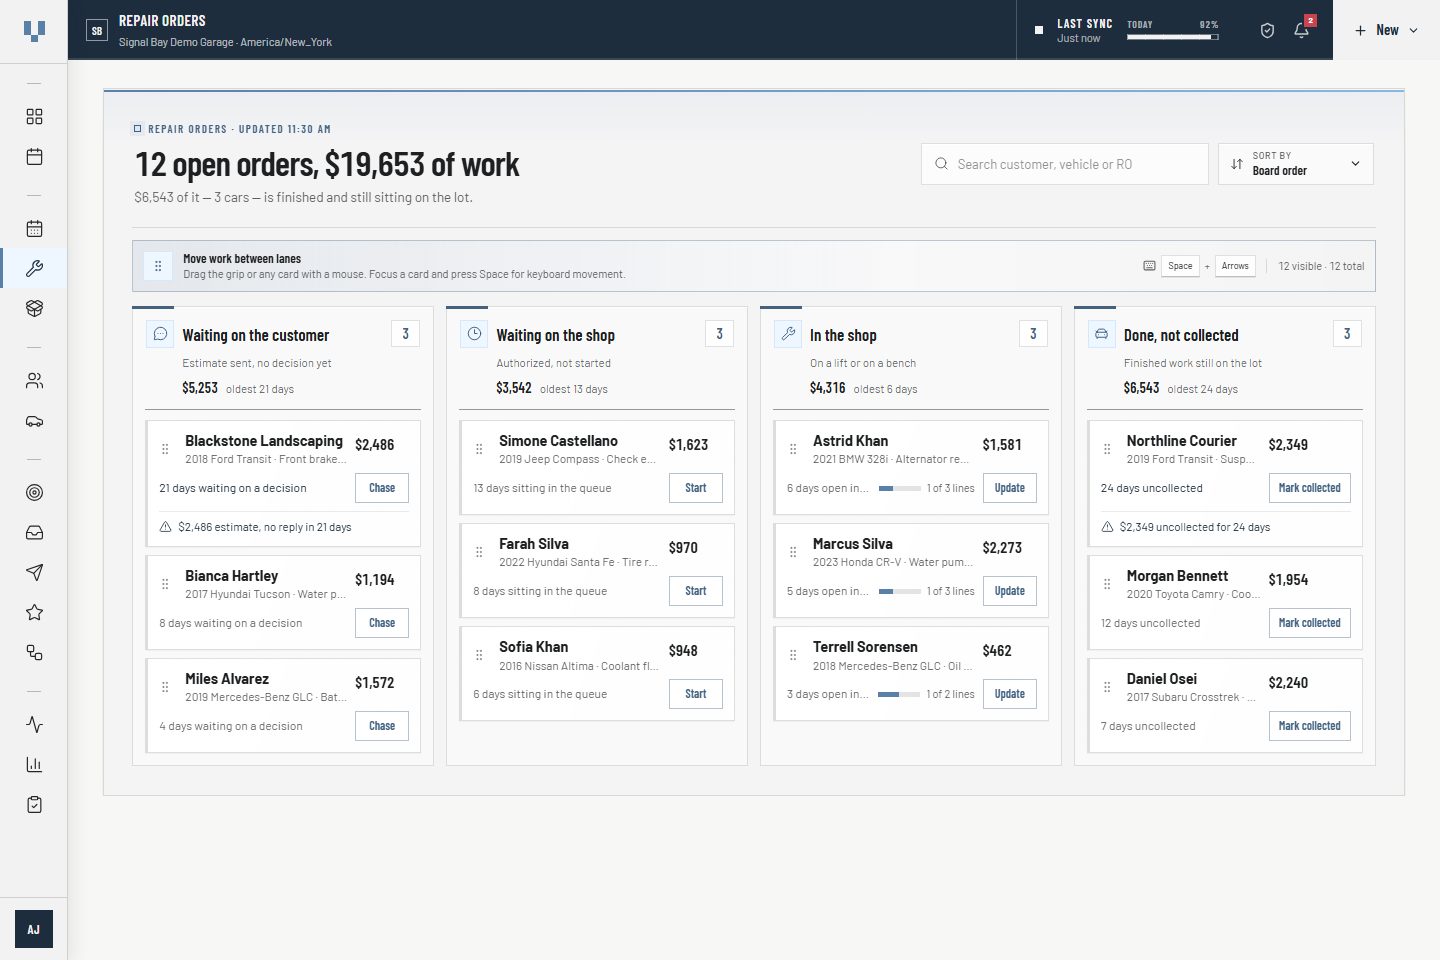Click the AJ user avatar
The width and height of the screenshot is (1440, 960).
34,930
